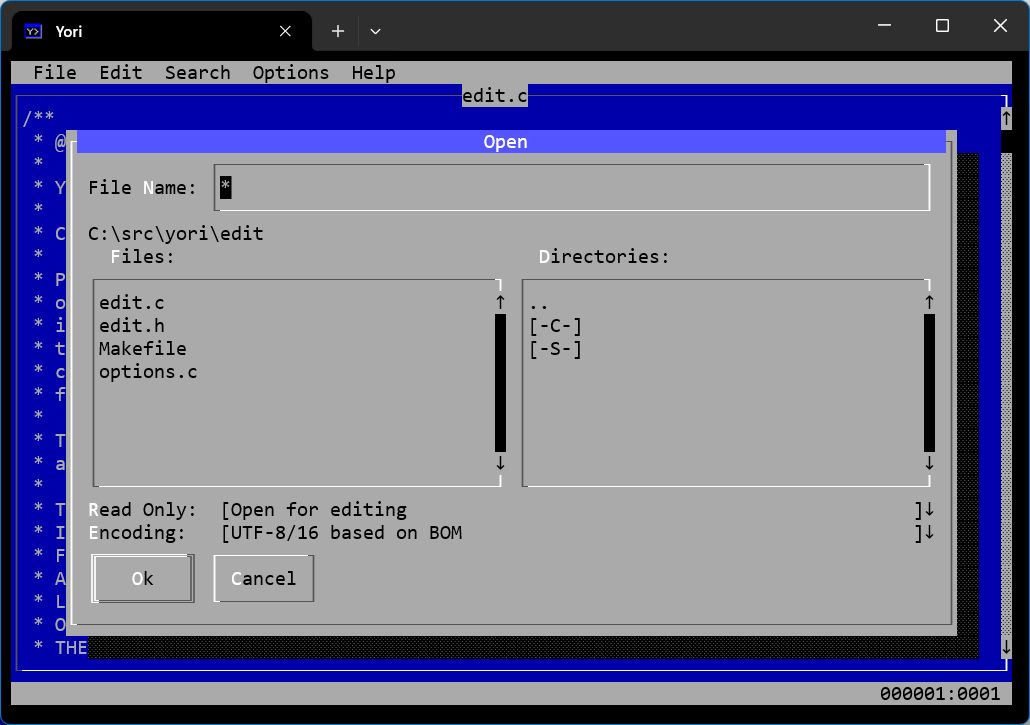Select edit.h in the Files list

click(131, 326)
